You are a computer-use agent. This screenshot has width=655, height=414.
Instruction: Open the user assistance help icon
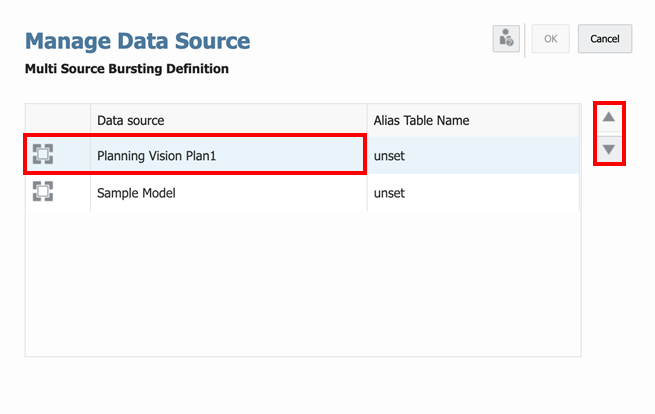click(x=506, y=39)
